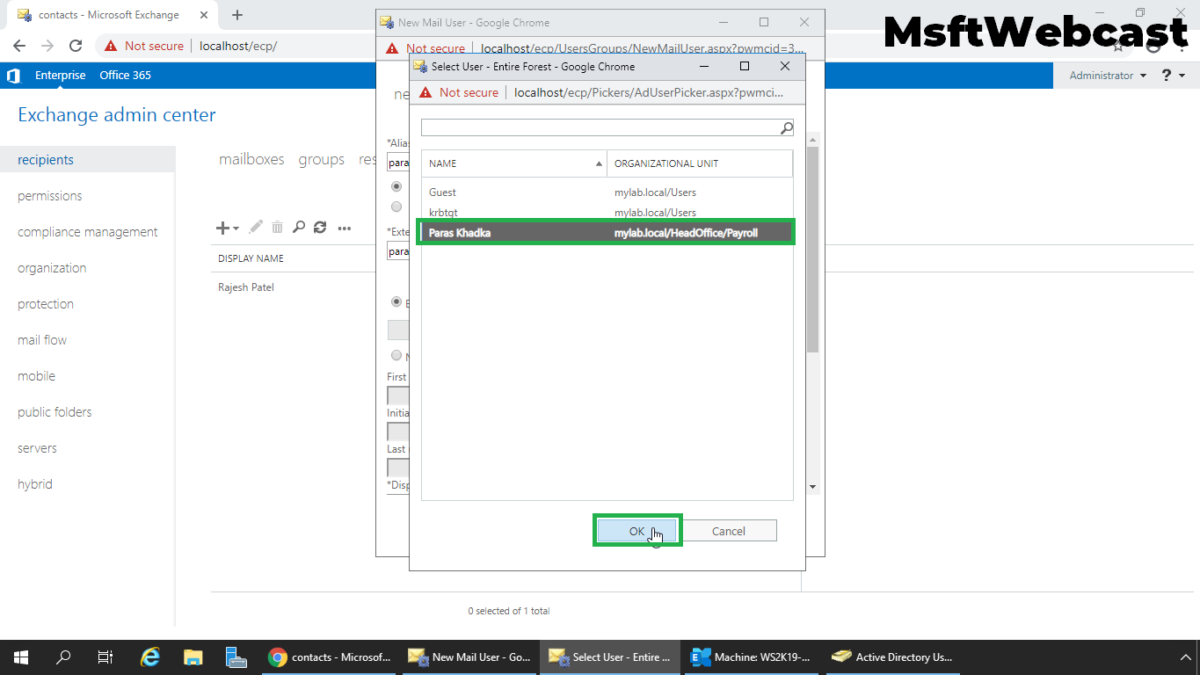Click the search magnifier inside Select User dialog
The width and height of the screenshot is (1200, 675).
[787, 128]
